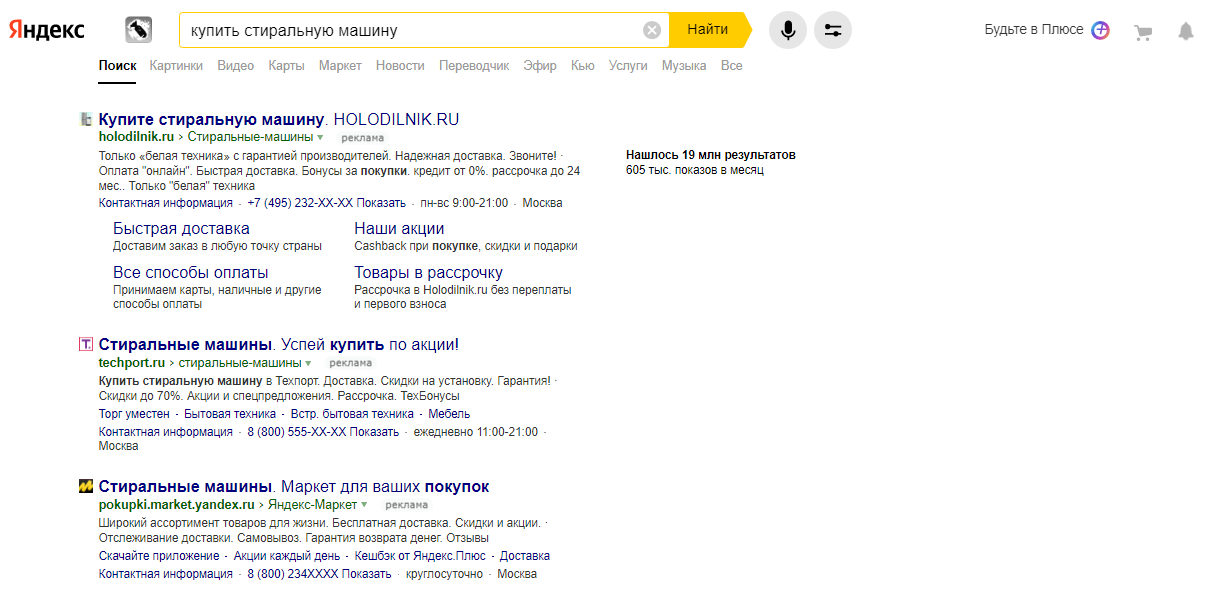This screenshot has width=1208, height=601.
Task: Click the techport.ru favicon
Action: [85, 344]
